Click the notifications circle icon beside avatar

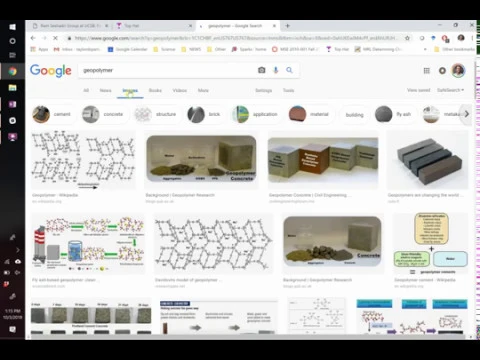click(x=442, y=71)
